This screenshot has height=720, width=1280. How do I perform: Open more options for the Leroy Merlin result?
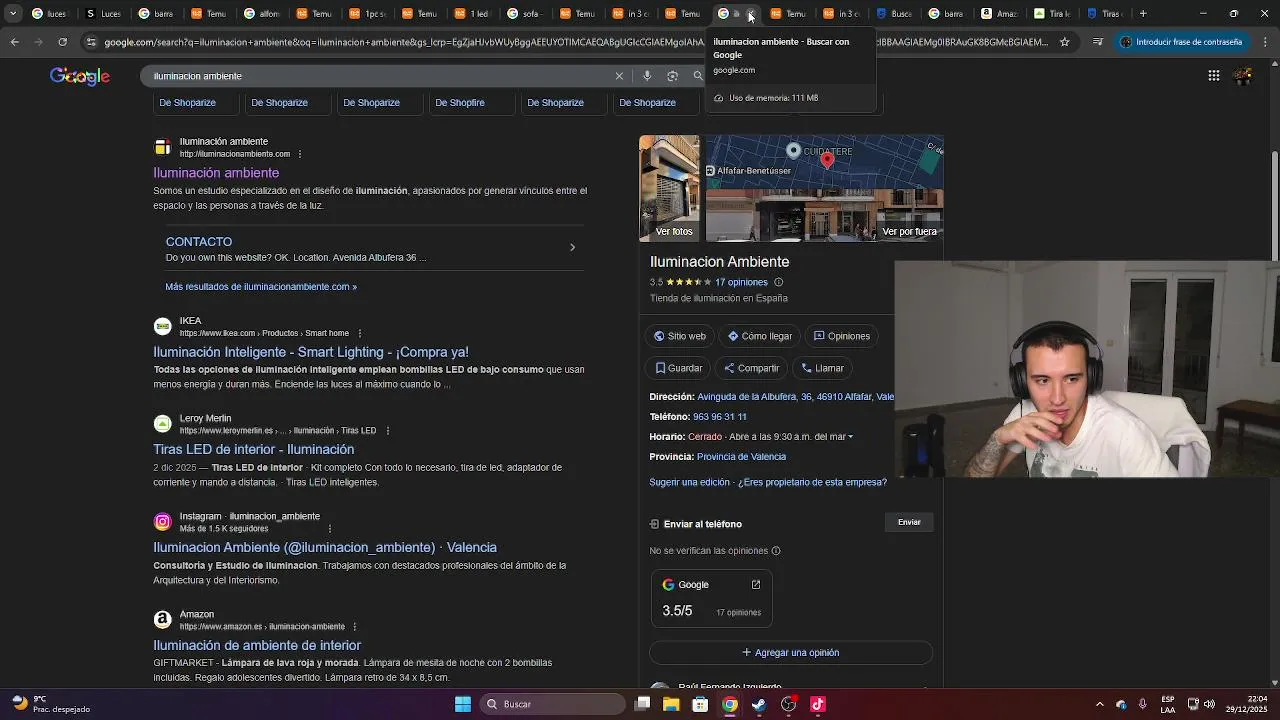click(x=388, y=431)
